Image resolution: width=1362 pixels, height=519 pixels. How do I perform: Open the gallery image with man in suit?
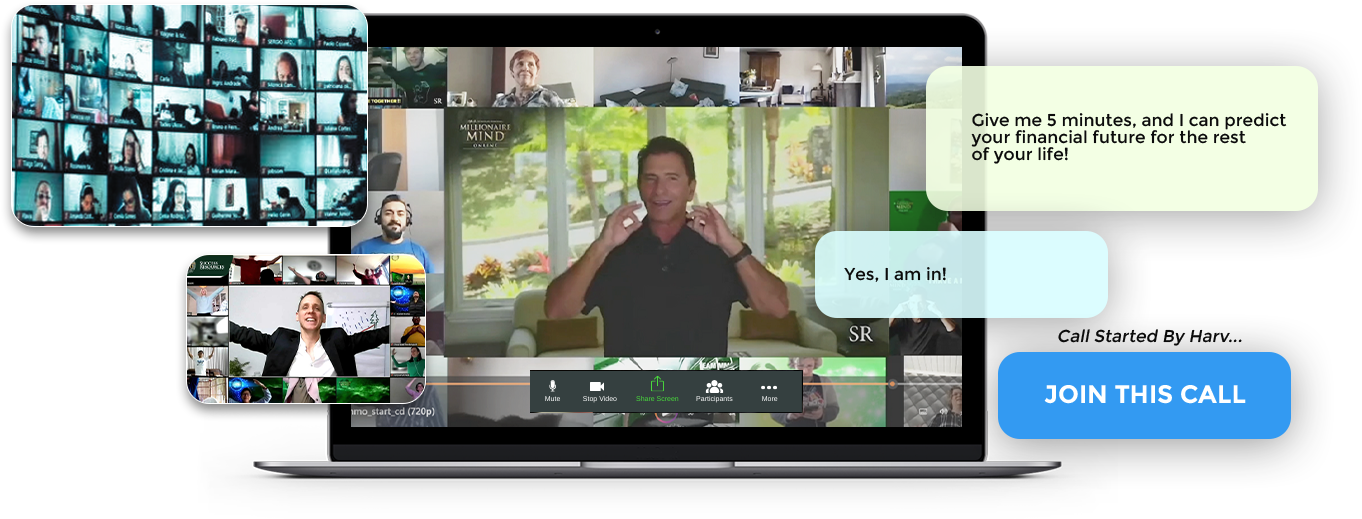[305, 330]
